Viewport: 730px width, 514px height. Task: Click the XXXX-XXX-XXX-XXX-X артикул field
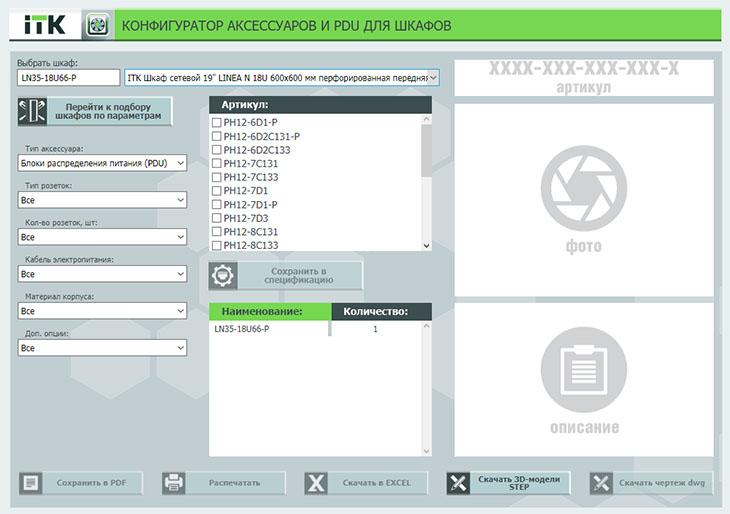click(584, 78)
